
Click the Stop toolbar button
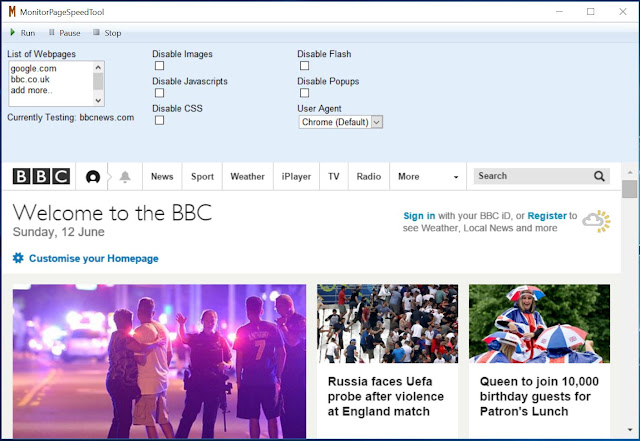107,33
